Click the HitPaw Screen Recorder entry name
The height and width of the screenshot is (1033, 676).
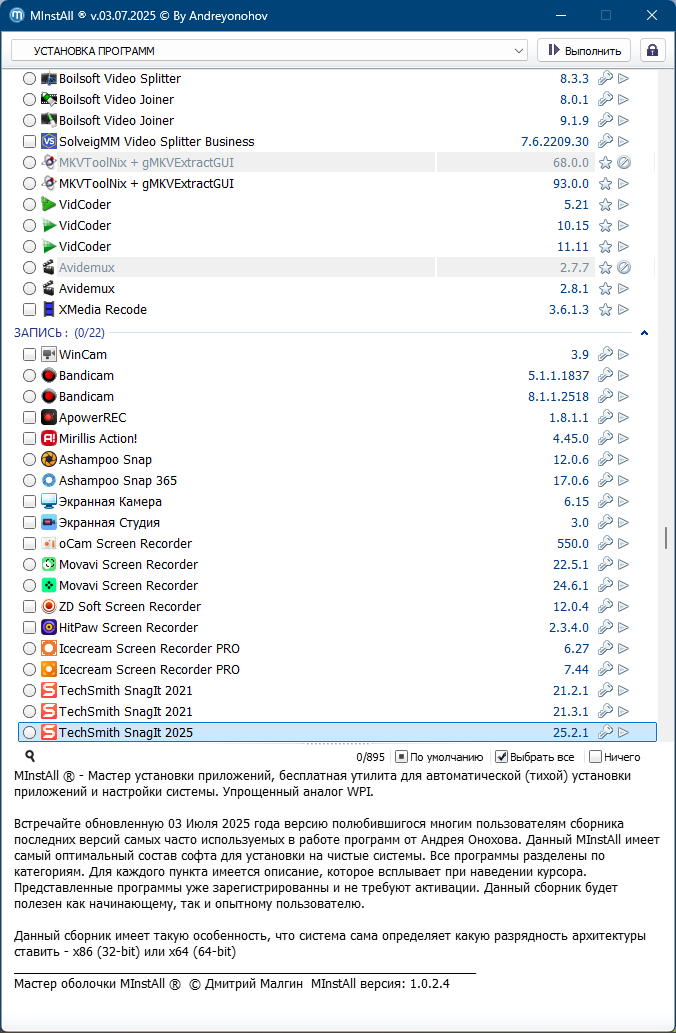(x=128, y=627)
